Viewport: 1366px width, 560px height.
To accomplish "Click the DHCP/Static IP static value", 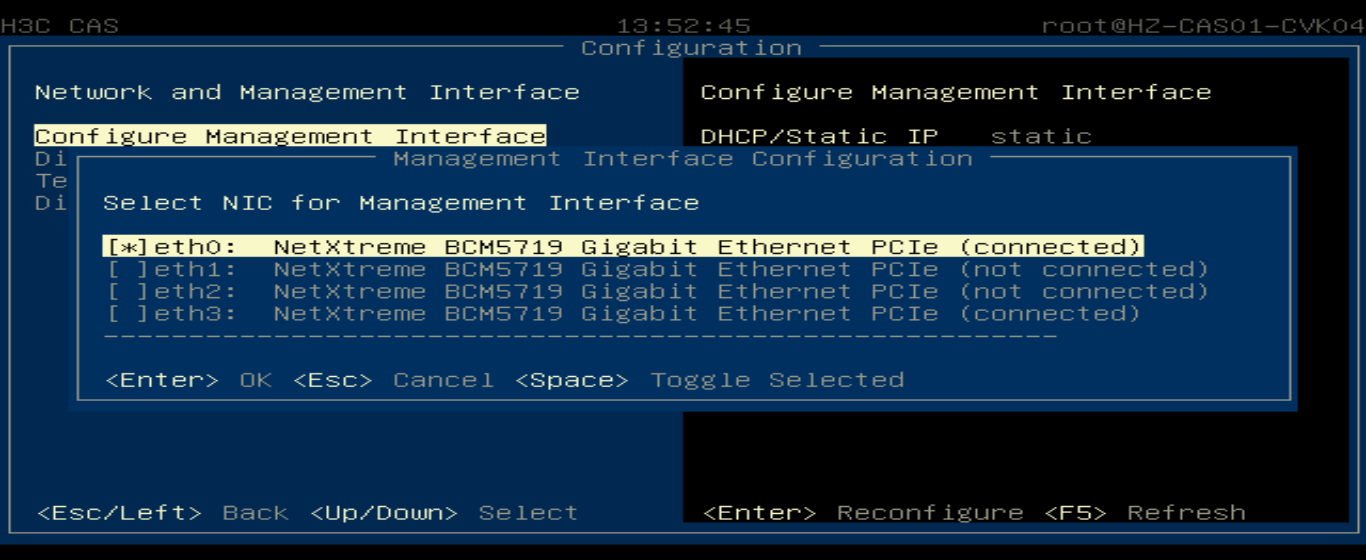I will click(1041, 136).
